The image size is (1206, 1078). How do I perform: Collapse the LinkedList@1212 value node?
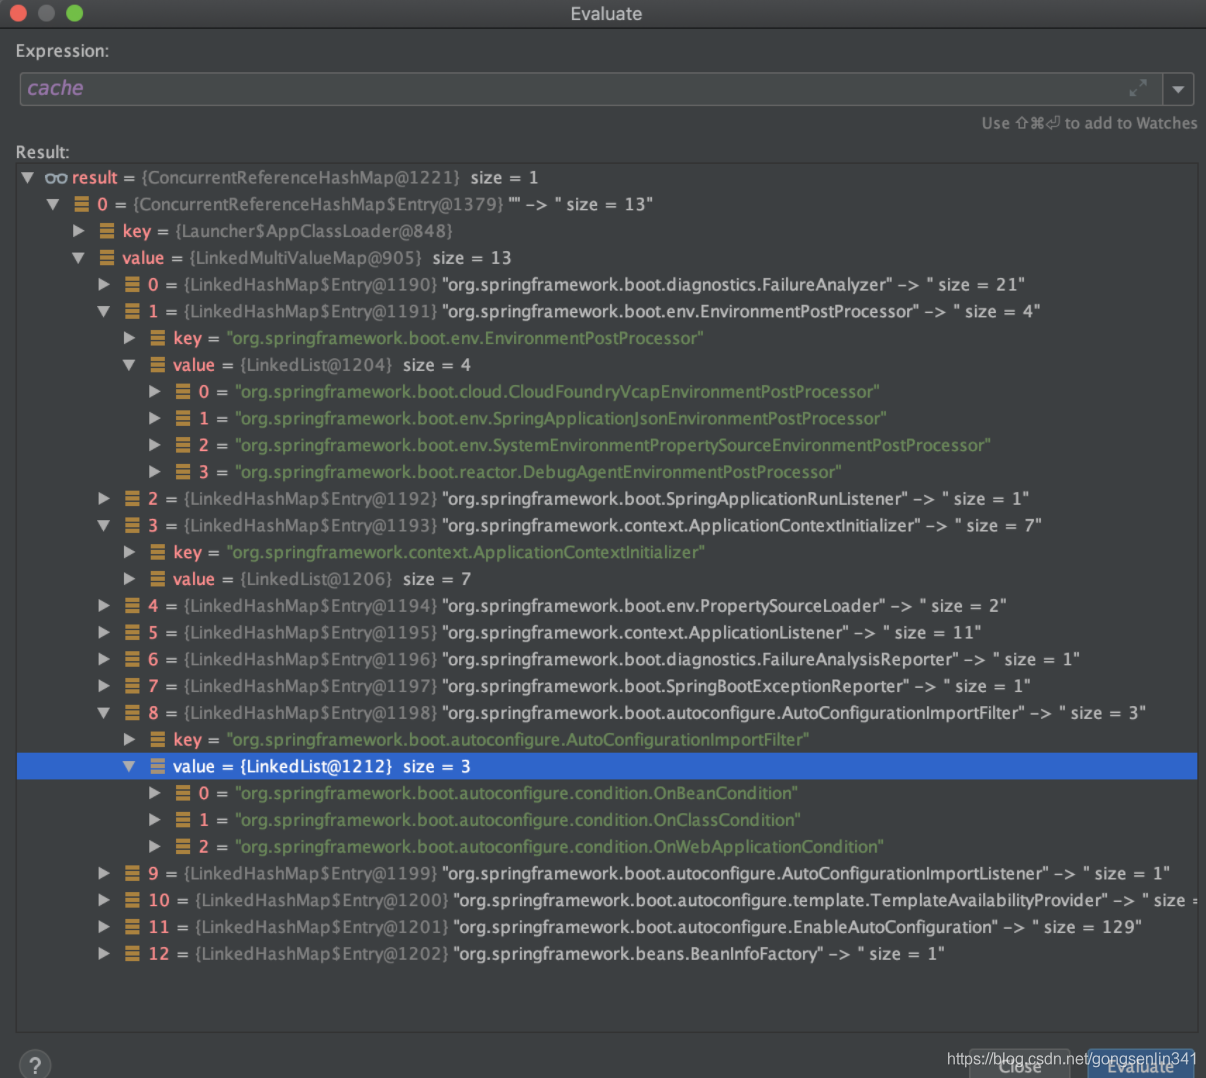[x=129, y=767]
